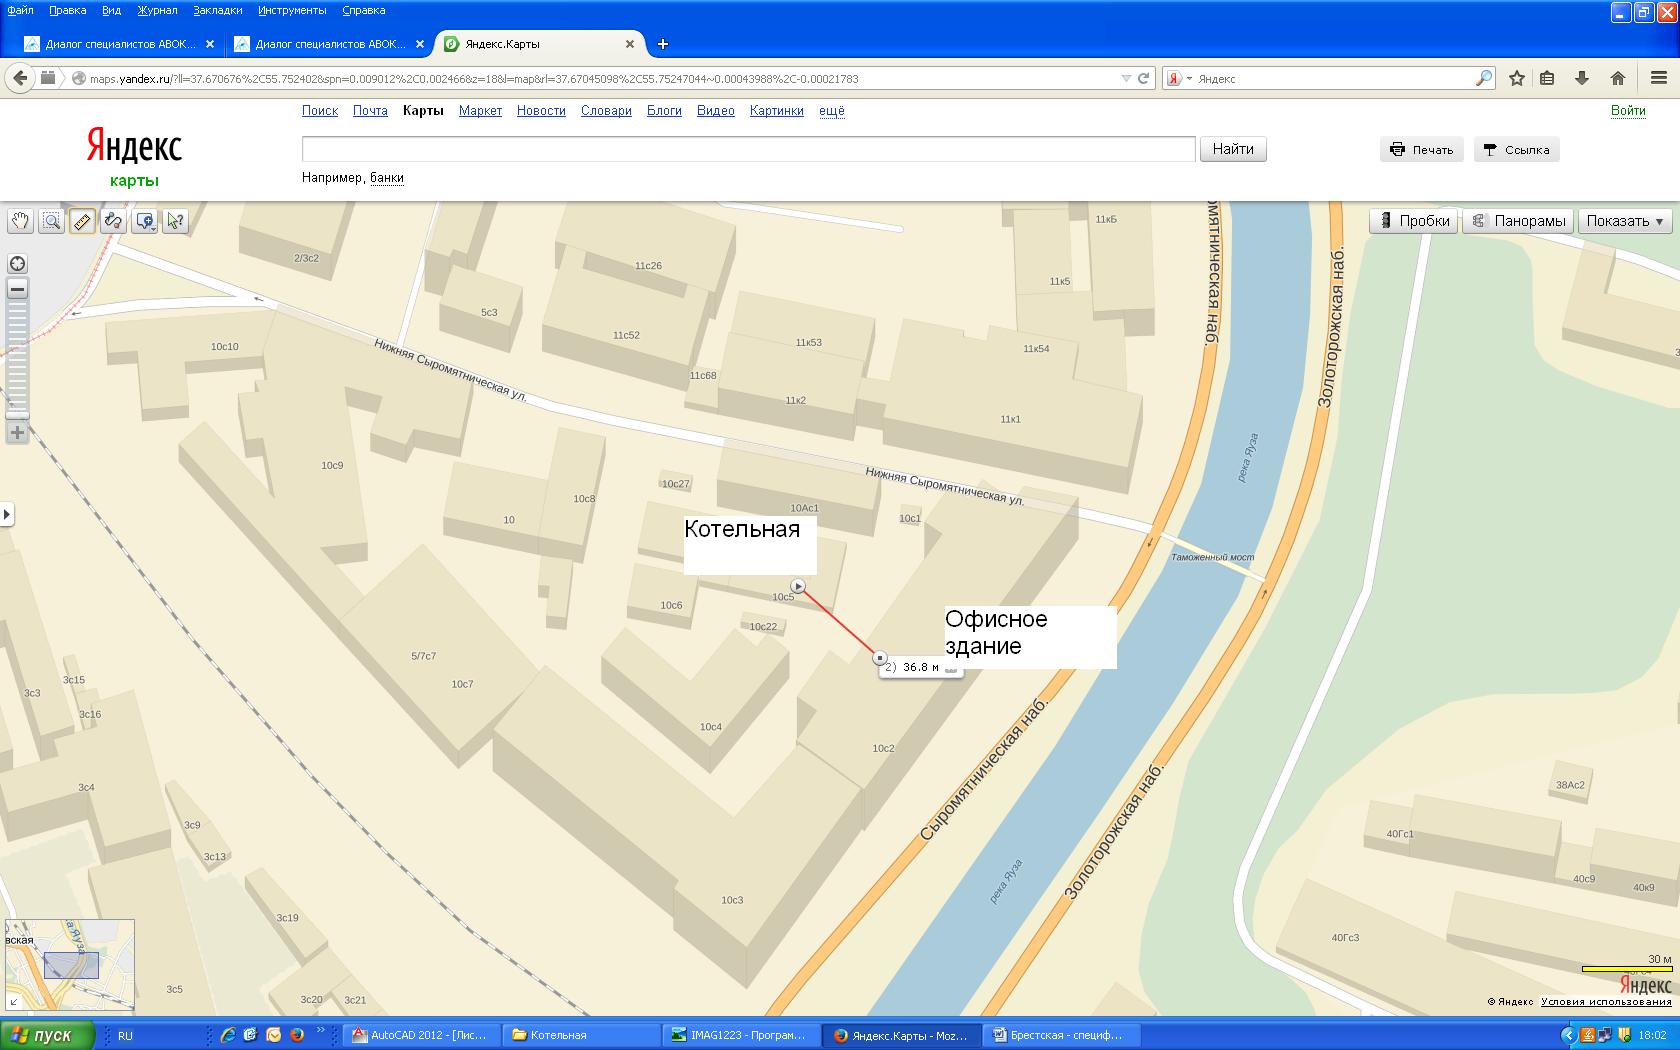The height and width of the screenshot is (1050, 1680).
Task: Zoom in with the plus button
Action: pyautogui.click(x=17, y=433)
